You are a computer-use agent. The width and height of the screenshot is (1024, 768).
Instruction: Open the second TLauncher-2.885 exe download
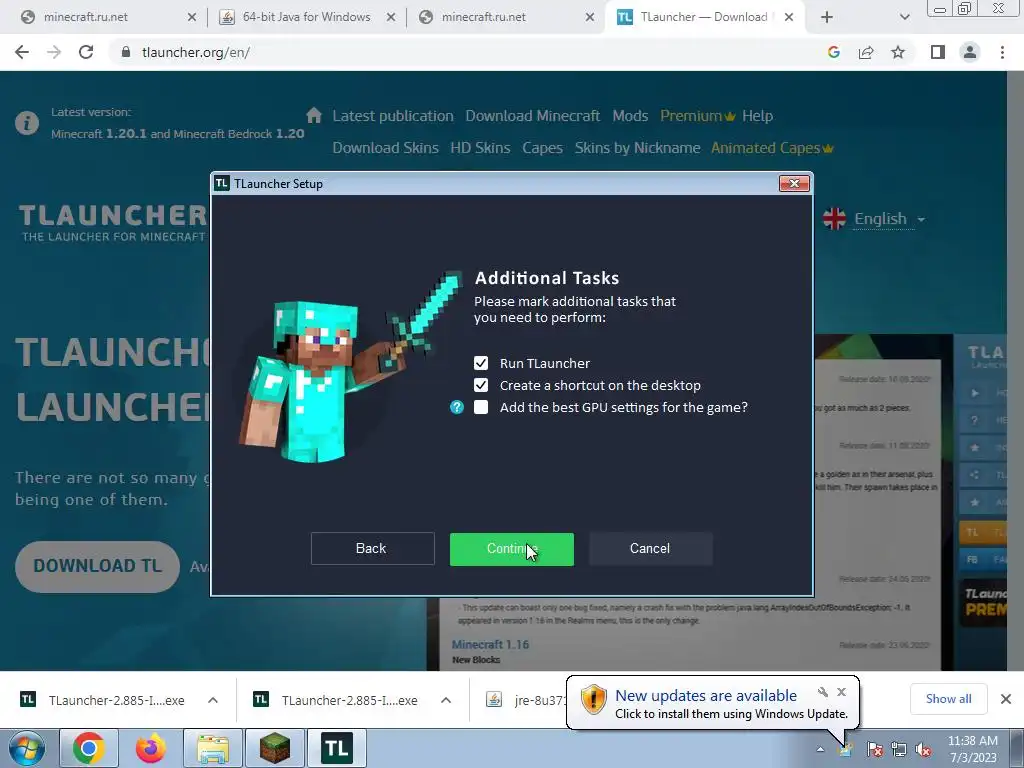(335, 700)
